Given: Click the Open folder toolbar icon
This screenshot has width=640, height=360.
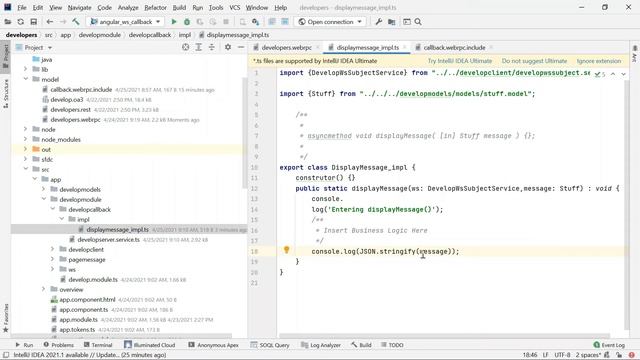Looking at the screenshot, I should click(x=8, y=22).
